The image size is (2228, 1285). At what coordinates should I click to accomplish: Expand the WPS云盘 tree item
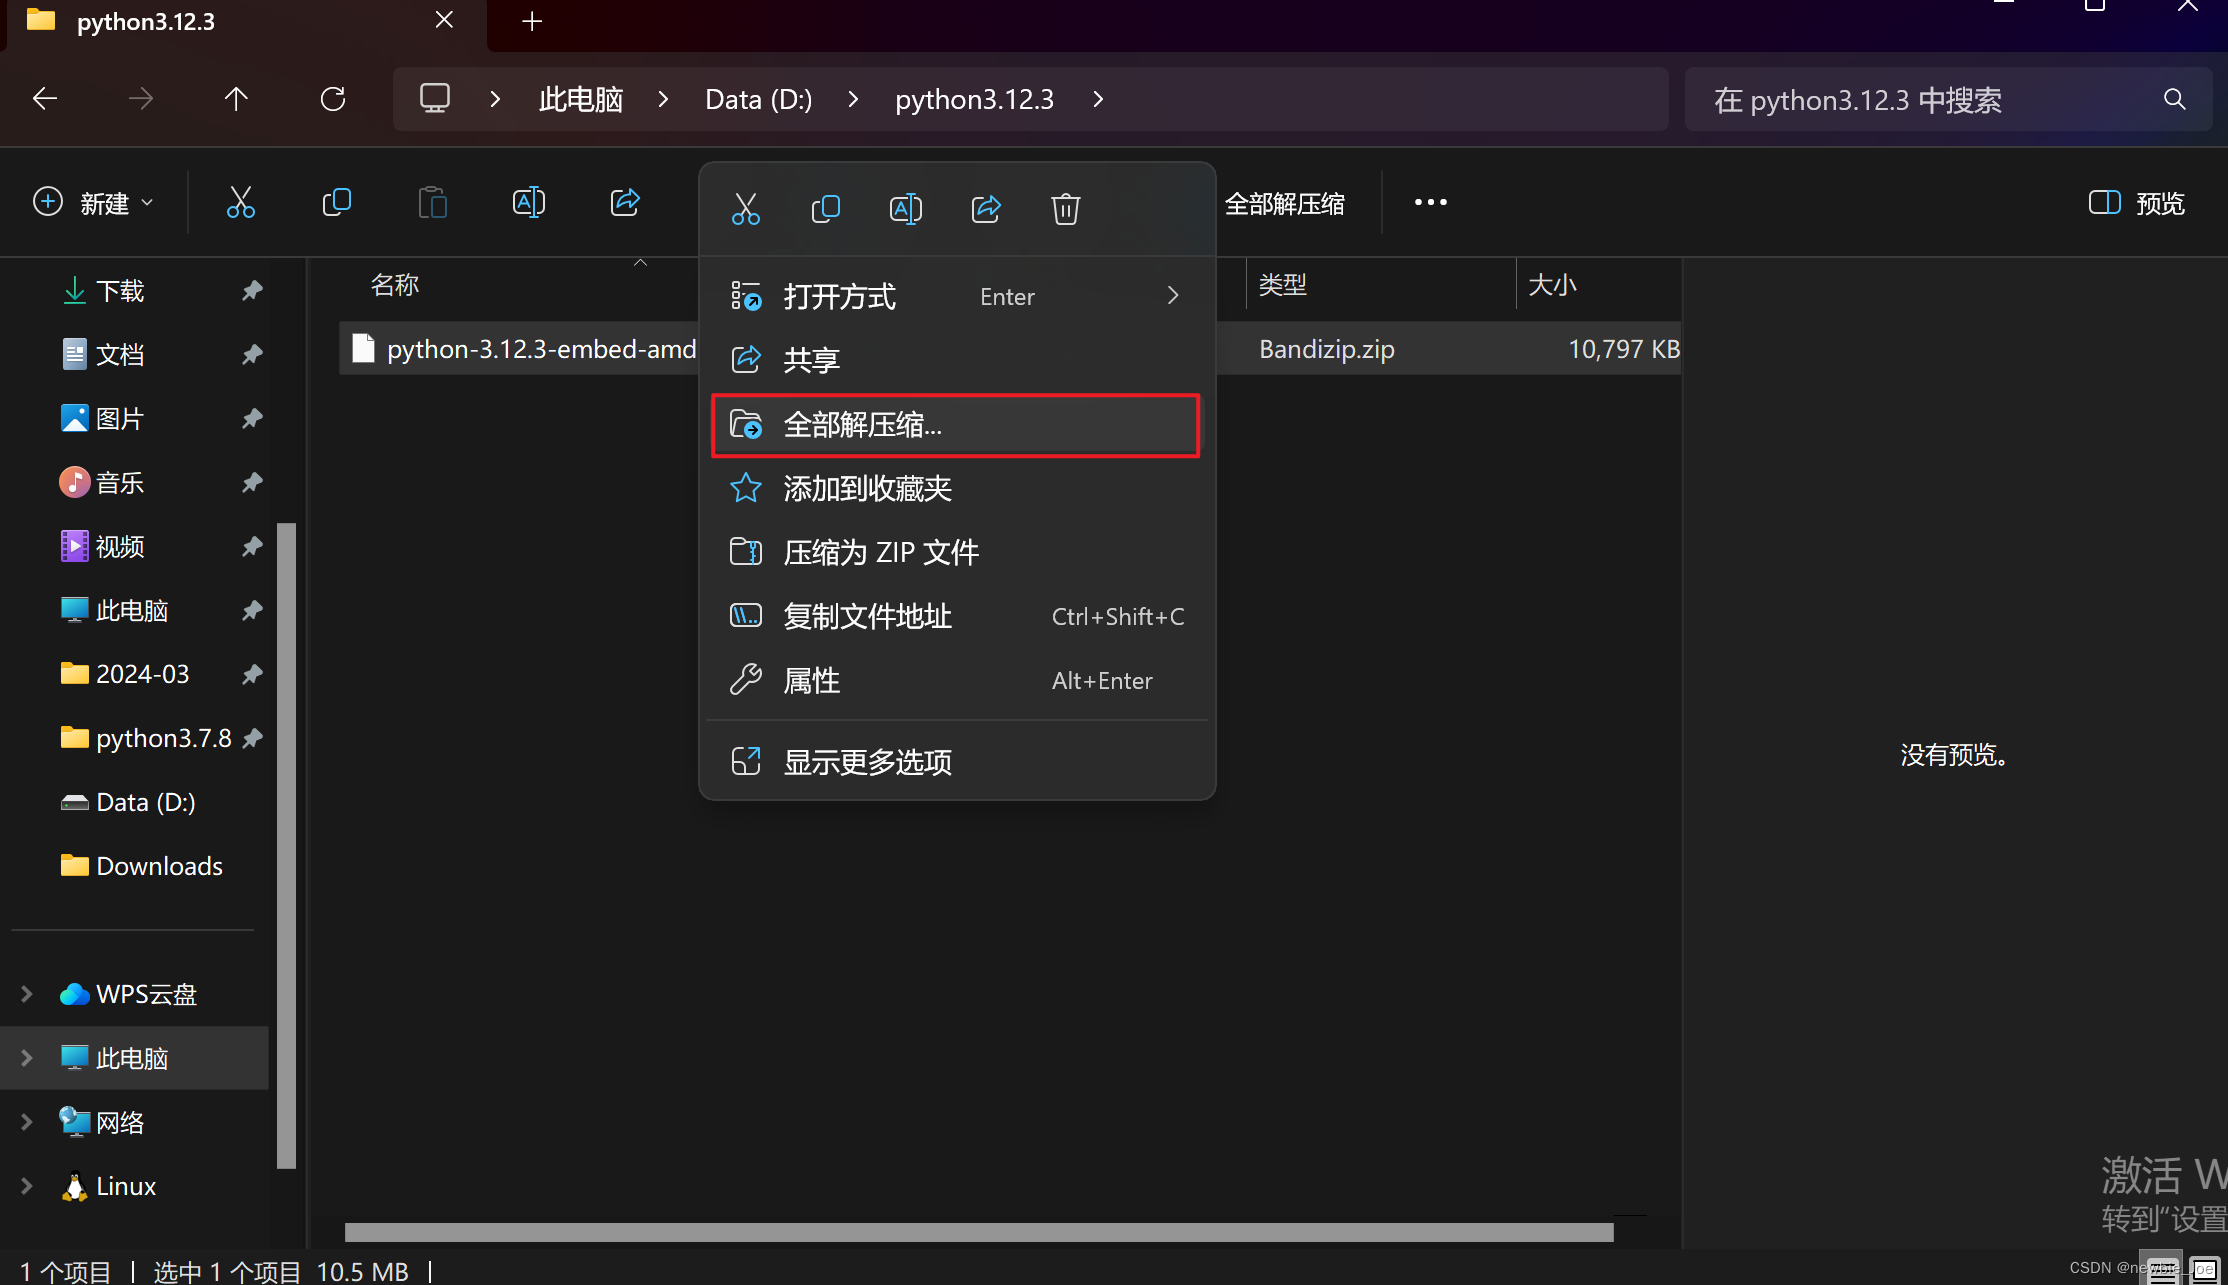[x=25, y=993]
